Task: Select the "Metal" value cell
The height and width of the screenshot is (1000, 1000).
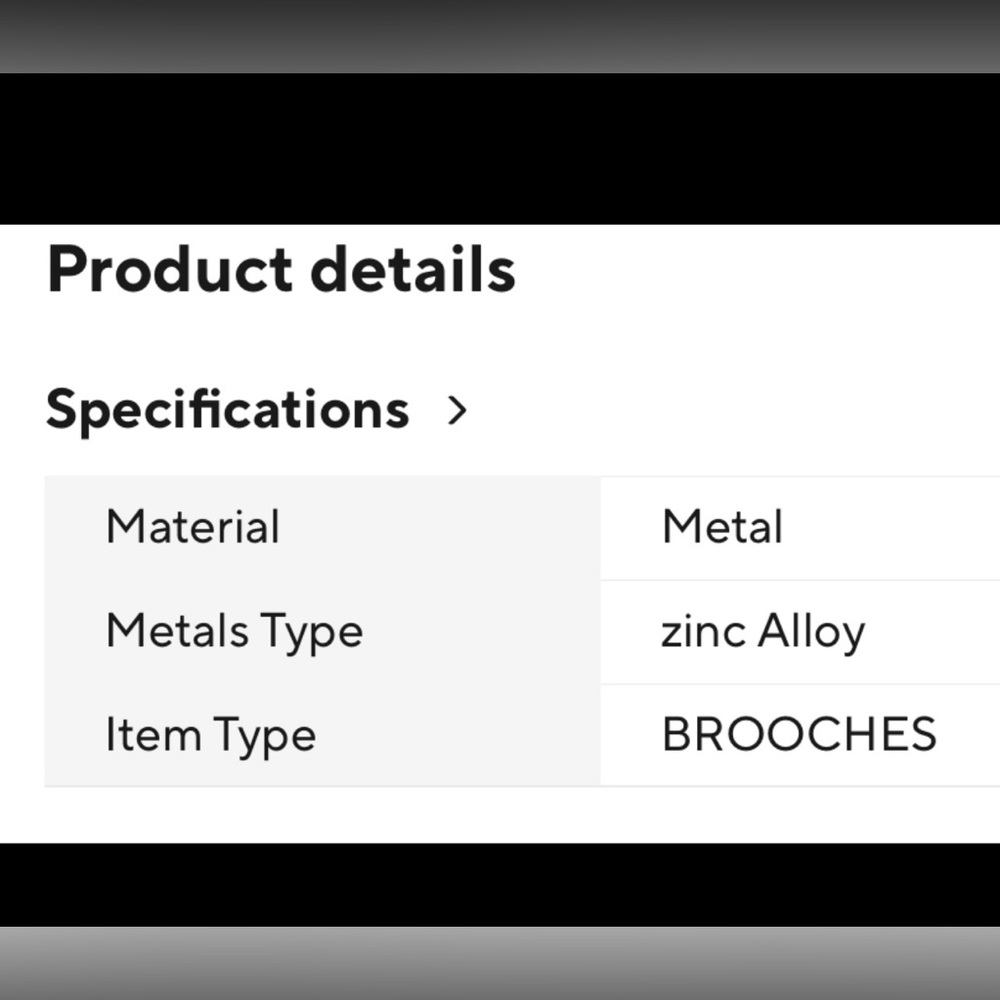Action: tap(722, 527)
